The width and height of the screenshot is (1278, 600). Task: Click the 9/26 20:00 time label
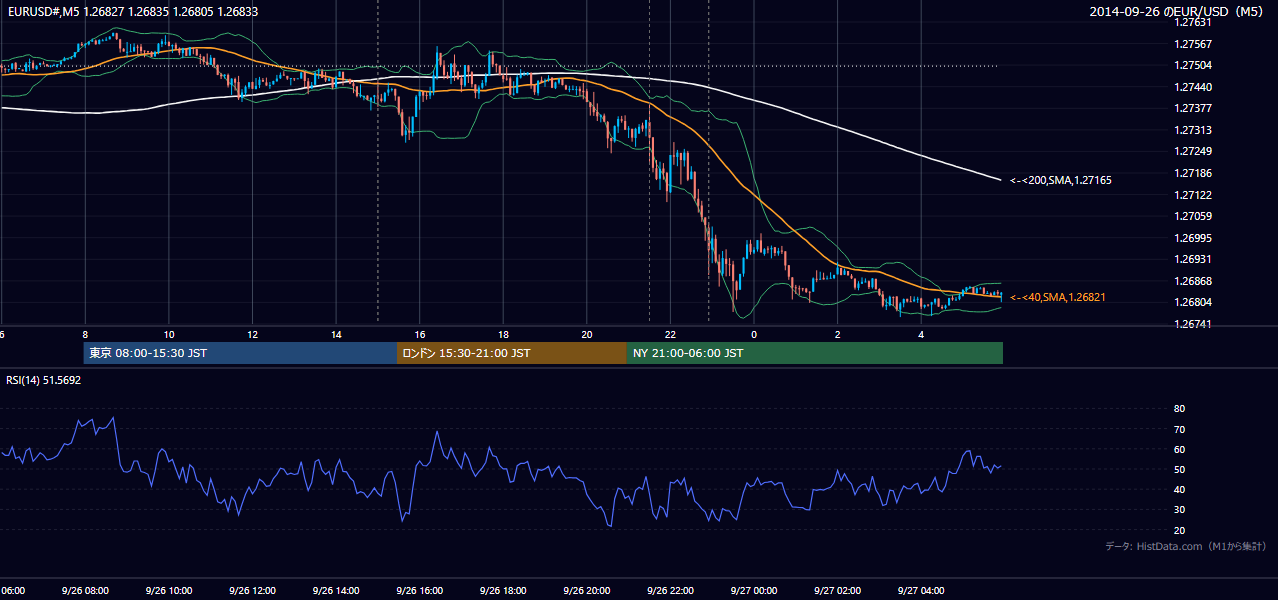[x=587, y=590]
